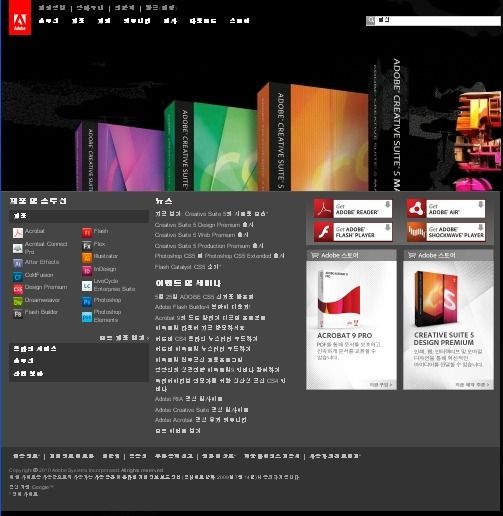This screenshot has height=516, width=503.
Task: Click inside the search text field
Action: click(438, 21)
